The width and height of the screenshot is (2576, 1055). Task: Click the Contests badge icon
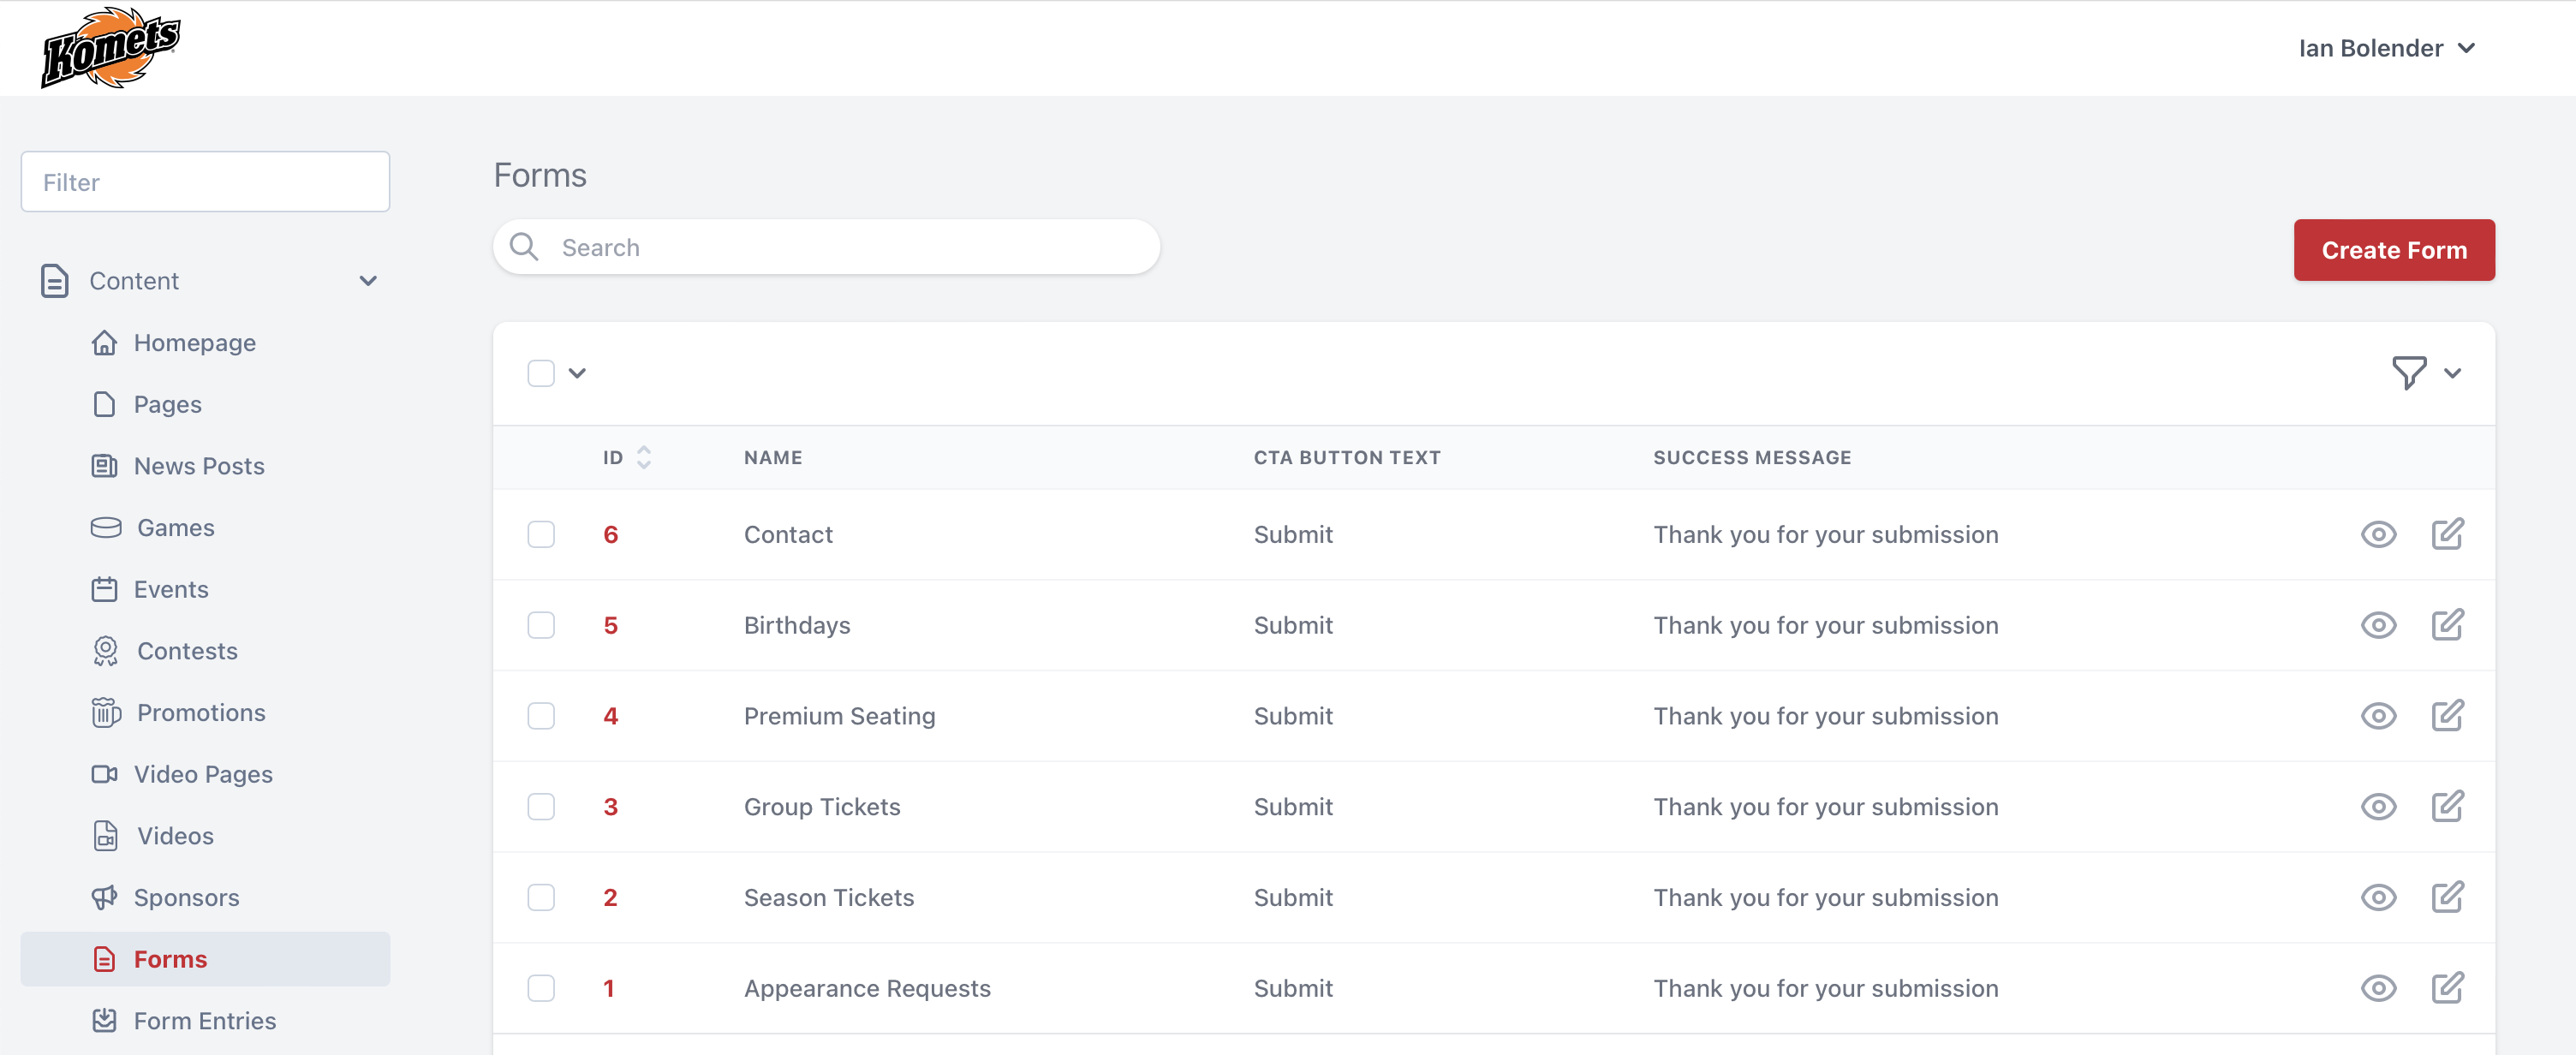[x=106, y=651]
